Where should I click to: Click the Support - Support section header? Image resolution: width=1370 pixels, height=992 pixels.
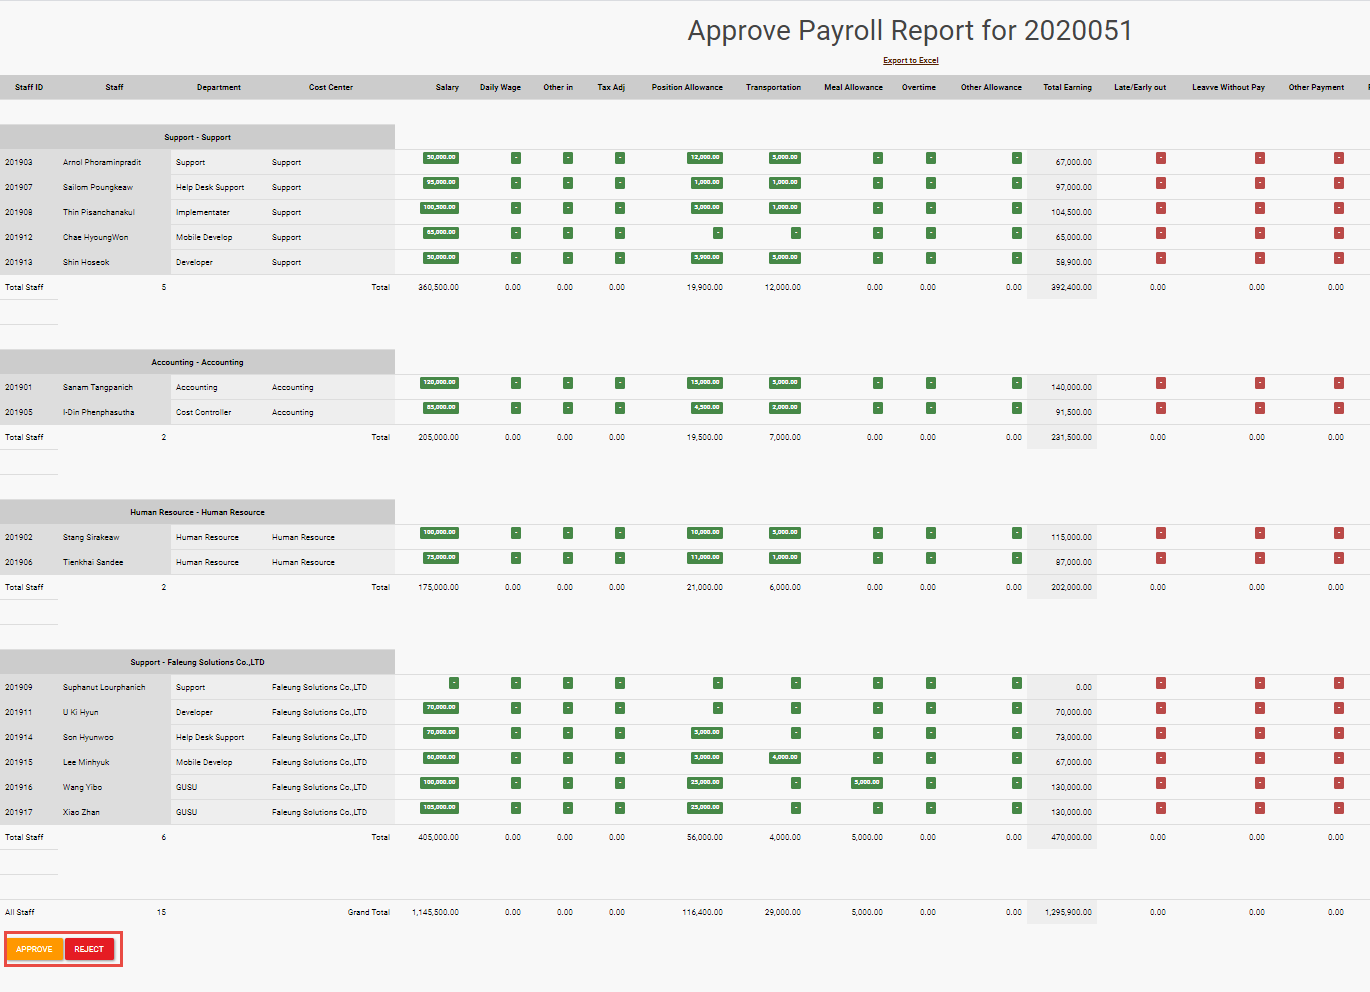click(197, 137)
